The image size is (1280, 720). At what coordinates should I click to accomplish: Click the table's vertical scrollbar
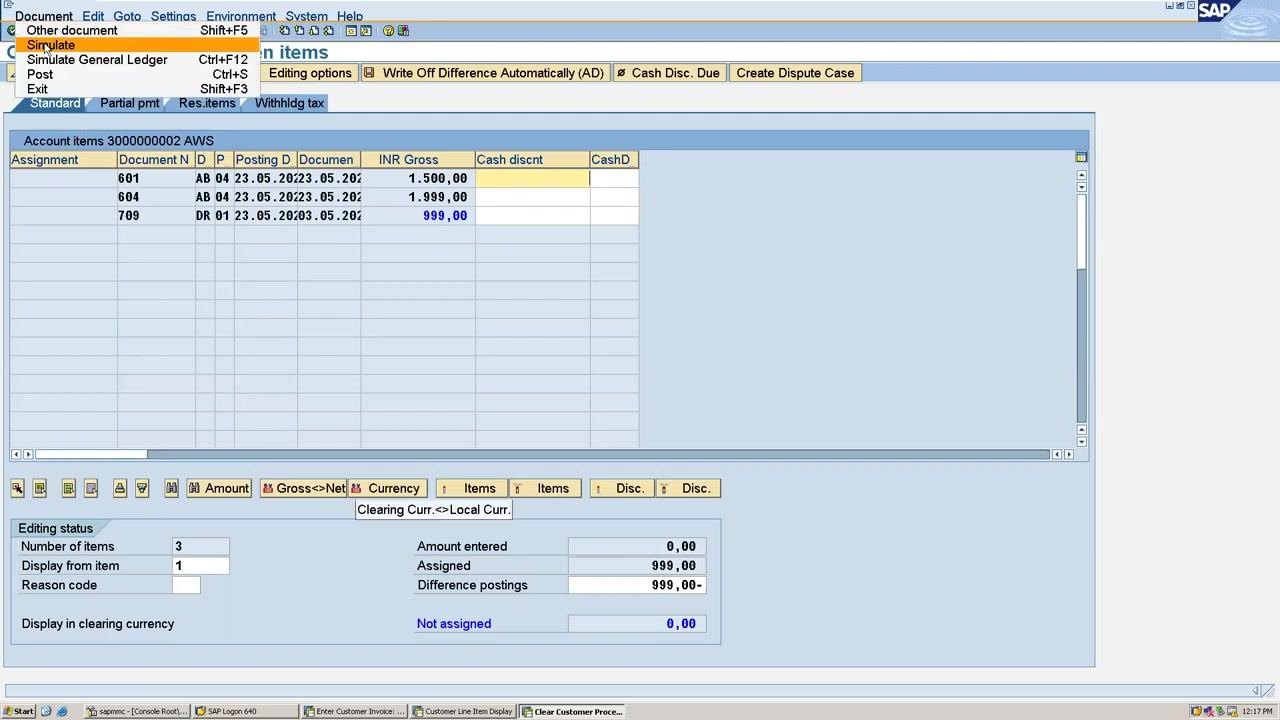click(1081, 308)
